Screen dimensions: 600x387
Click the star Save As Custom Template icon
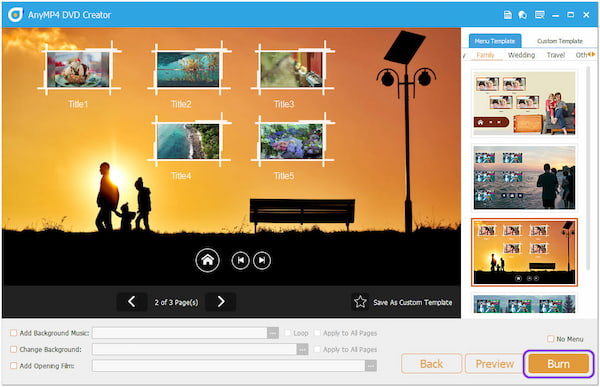pyautogui.click(x=360, y=302)
